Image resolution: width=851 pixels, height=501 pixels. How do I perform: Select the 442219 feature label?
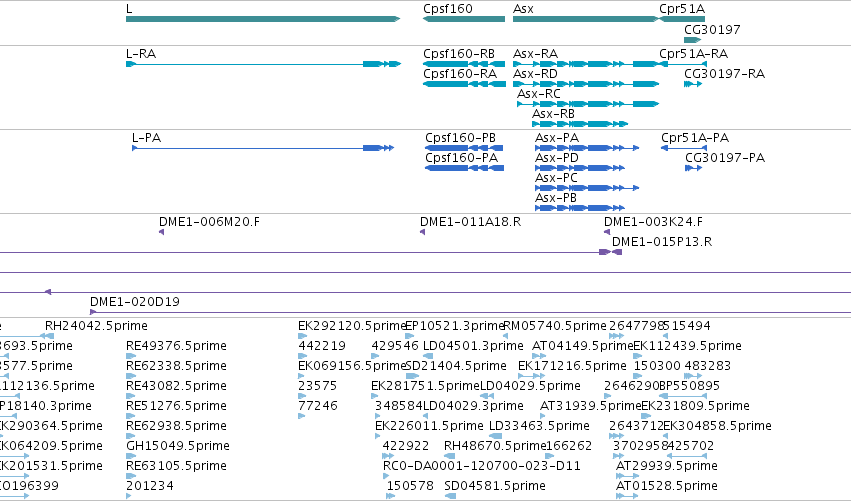point(322,346)
